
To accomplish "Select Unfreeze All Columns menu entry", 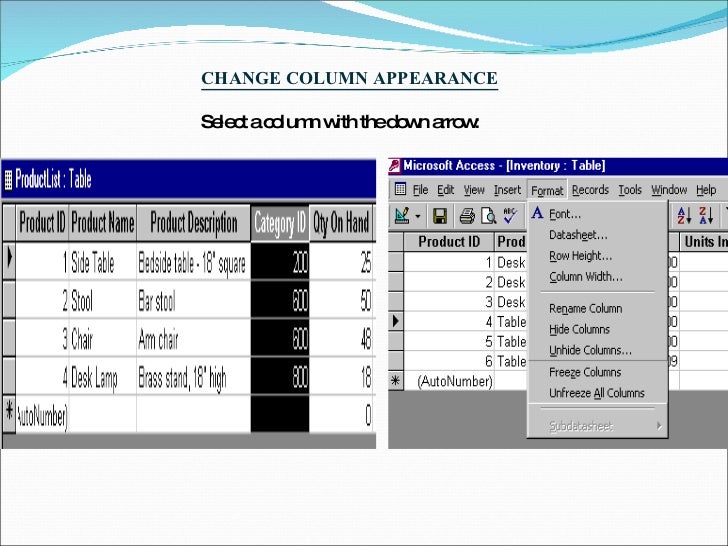I will (597, 393).
